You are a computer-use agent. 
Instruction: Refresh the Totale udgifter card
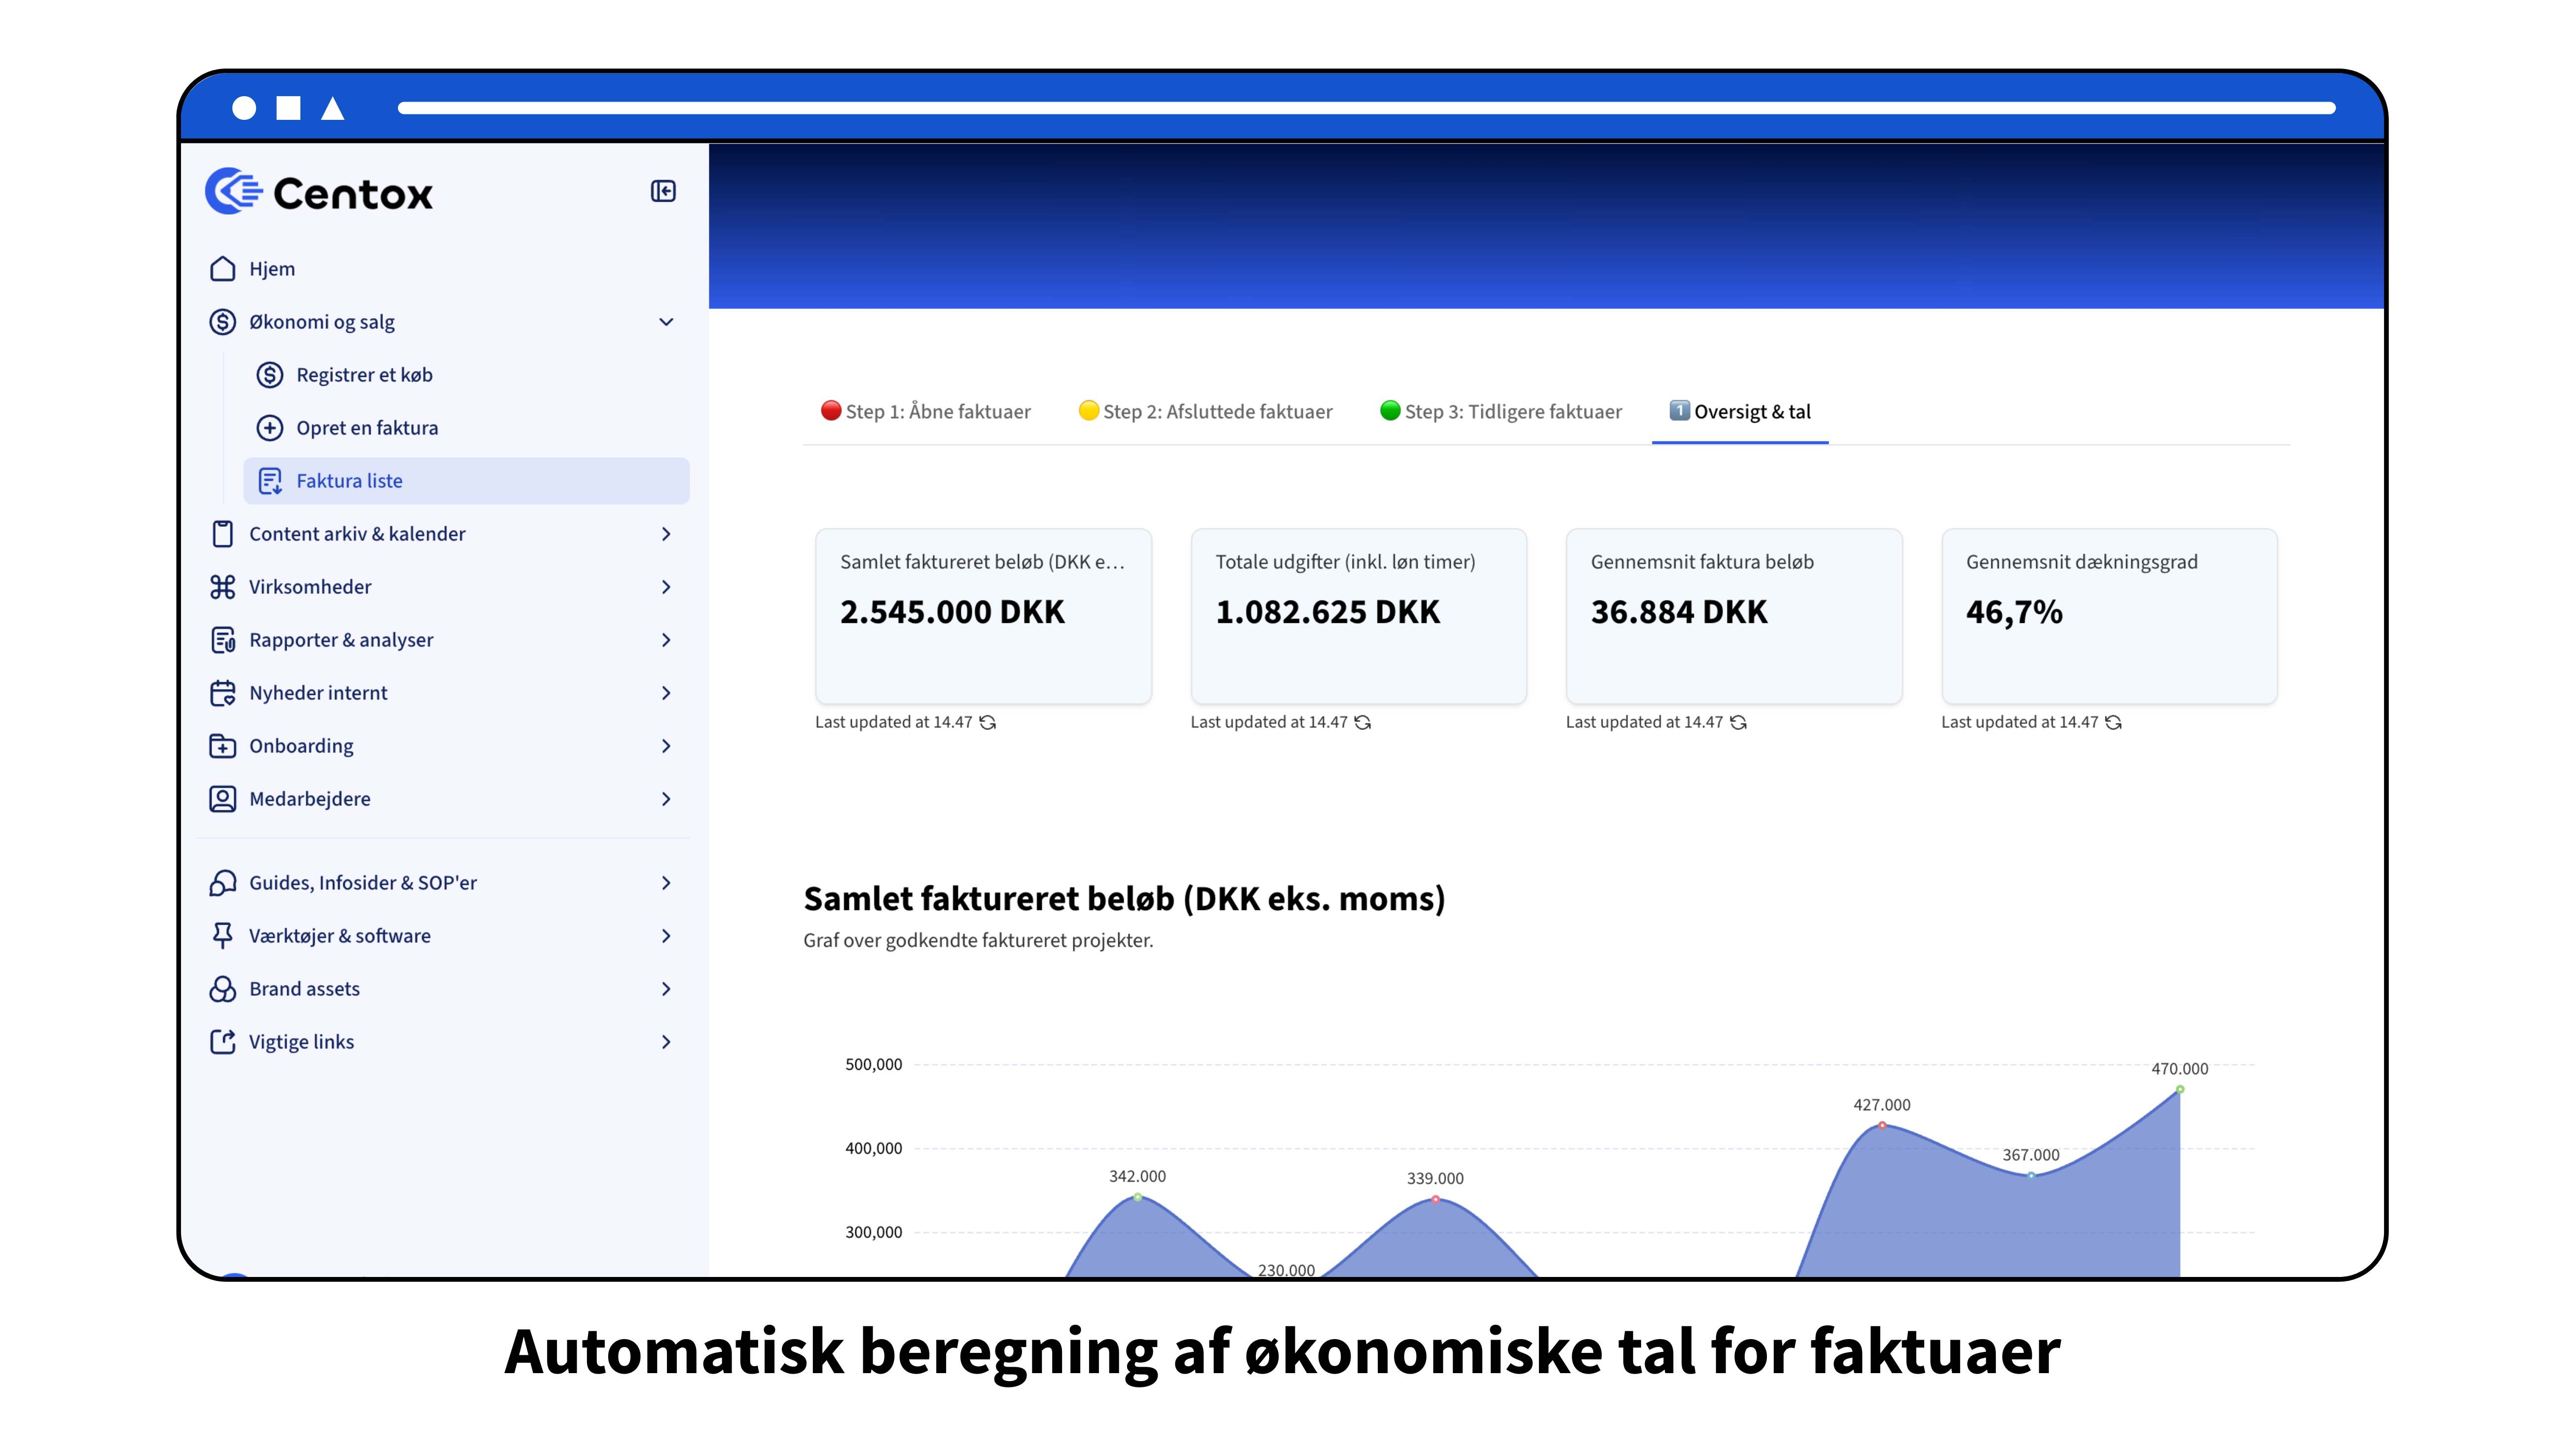[1363, 722]
